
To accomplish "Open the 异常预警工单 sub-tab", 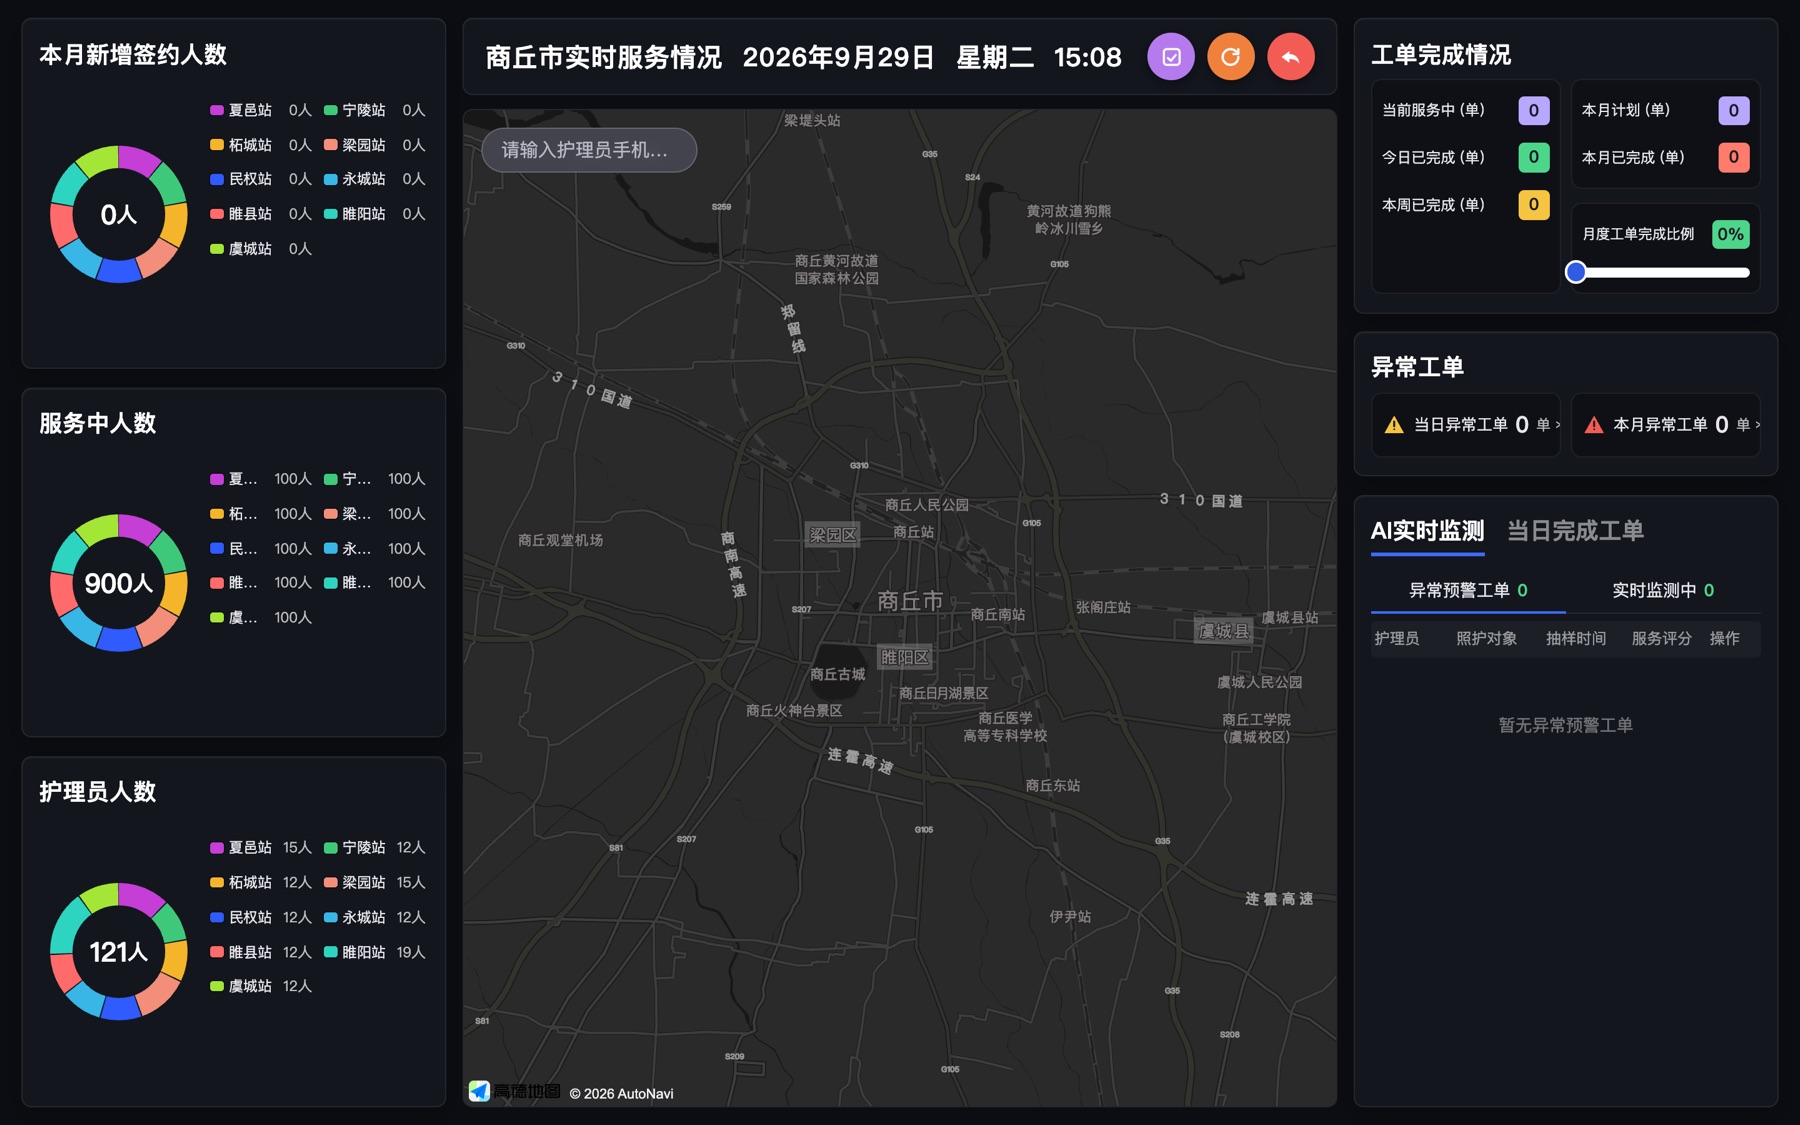I will click(1468, 590).
